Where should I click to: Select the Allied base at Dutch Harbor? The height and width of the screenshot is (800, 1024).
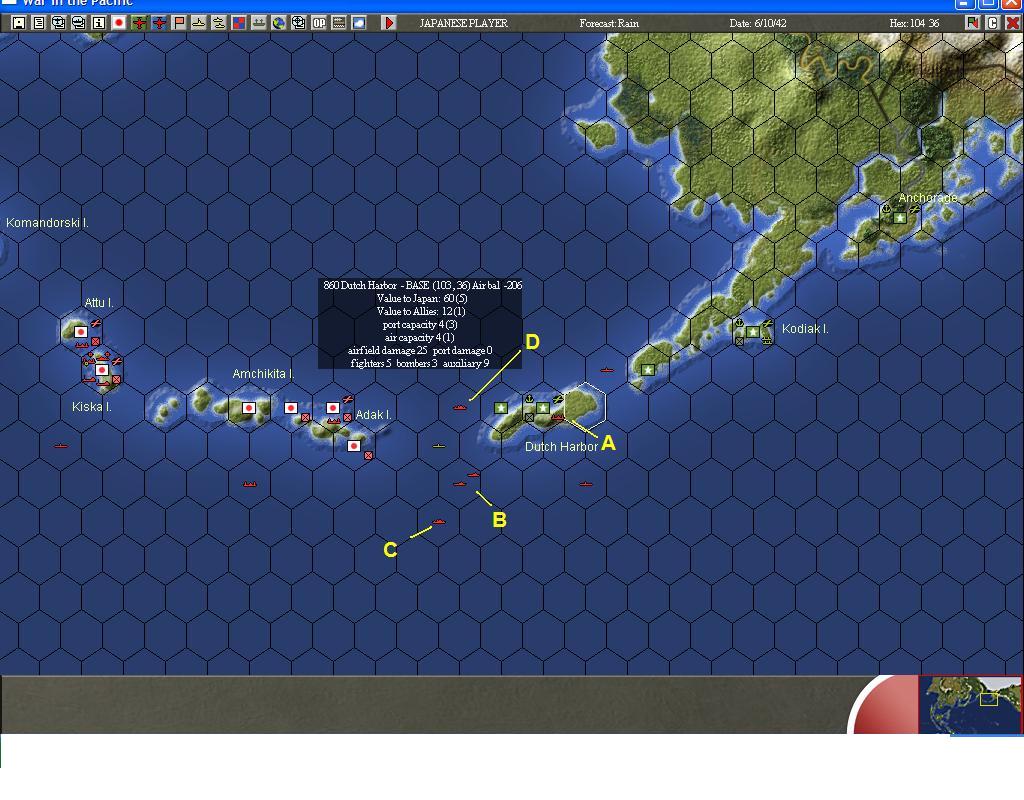pos(543,408)
